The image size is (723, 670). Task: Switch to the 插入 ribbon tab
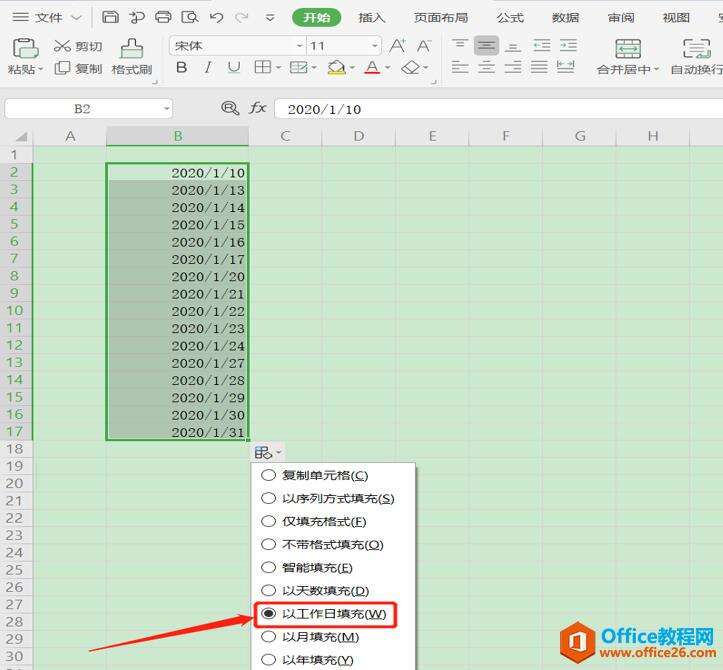pos(372,18)
